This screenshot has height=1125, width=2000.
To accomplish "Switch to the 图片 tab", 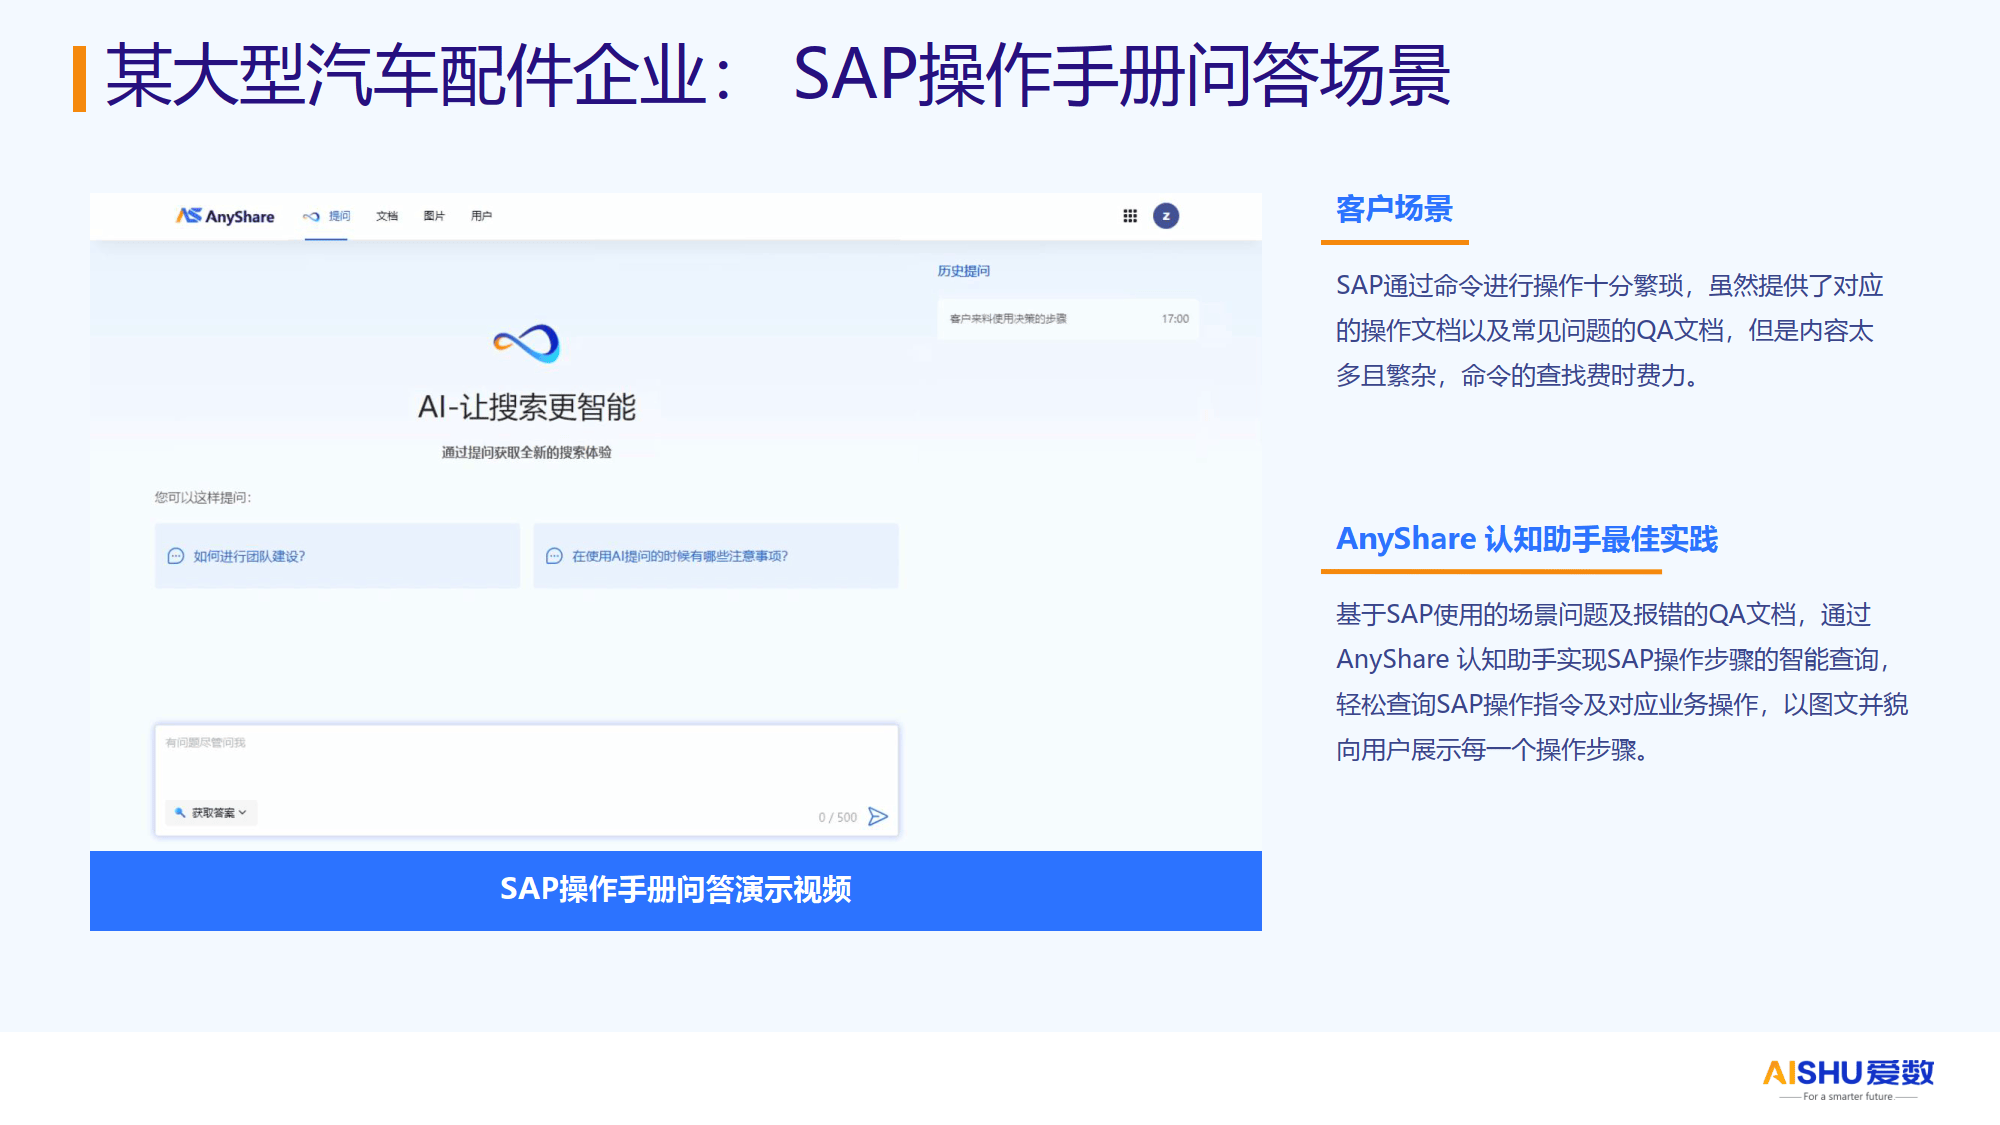I will point(434,216).
